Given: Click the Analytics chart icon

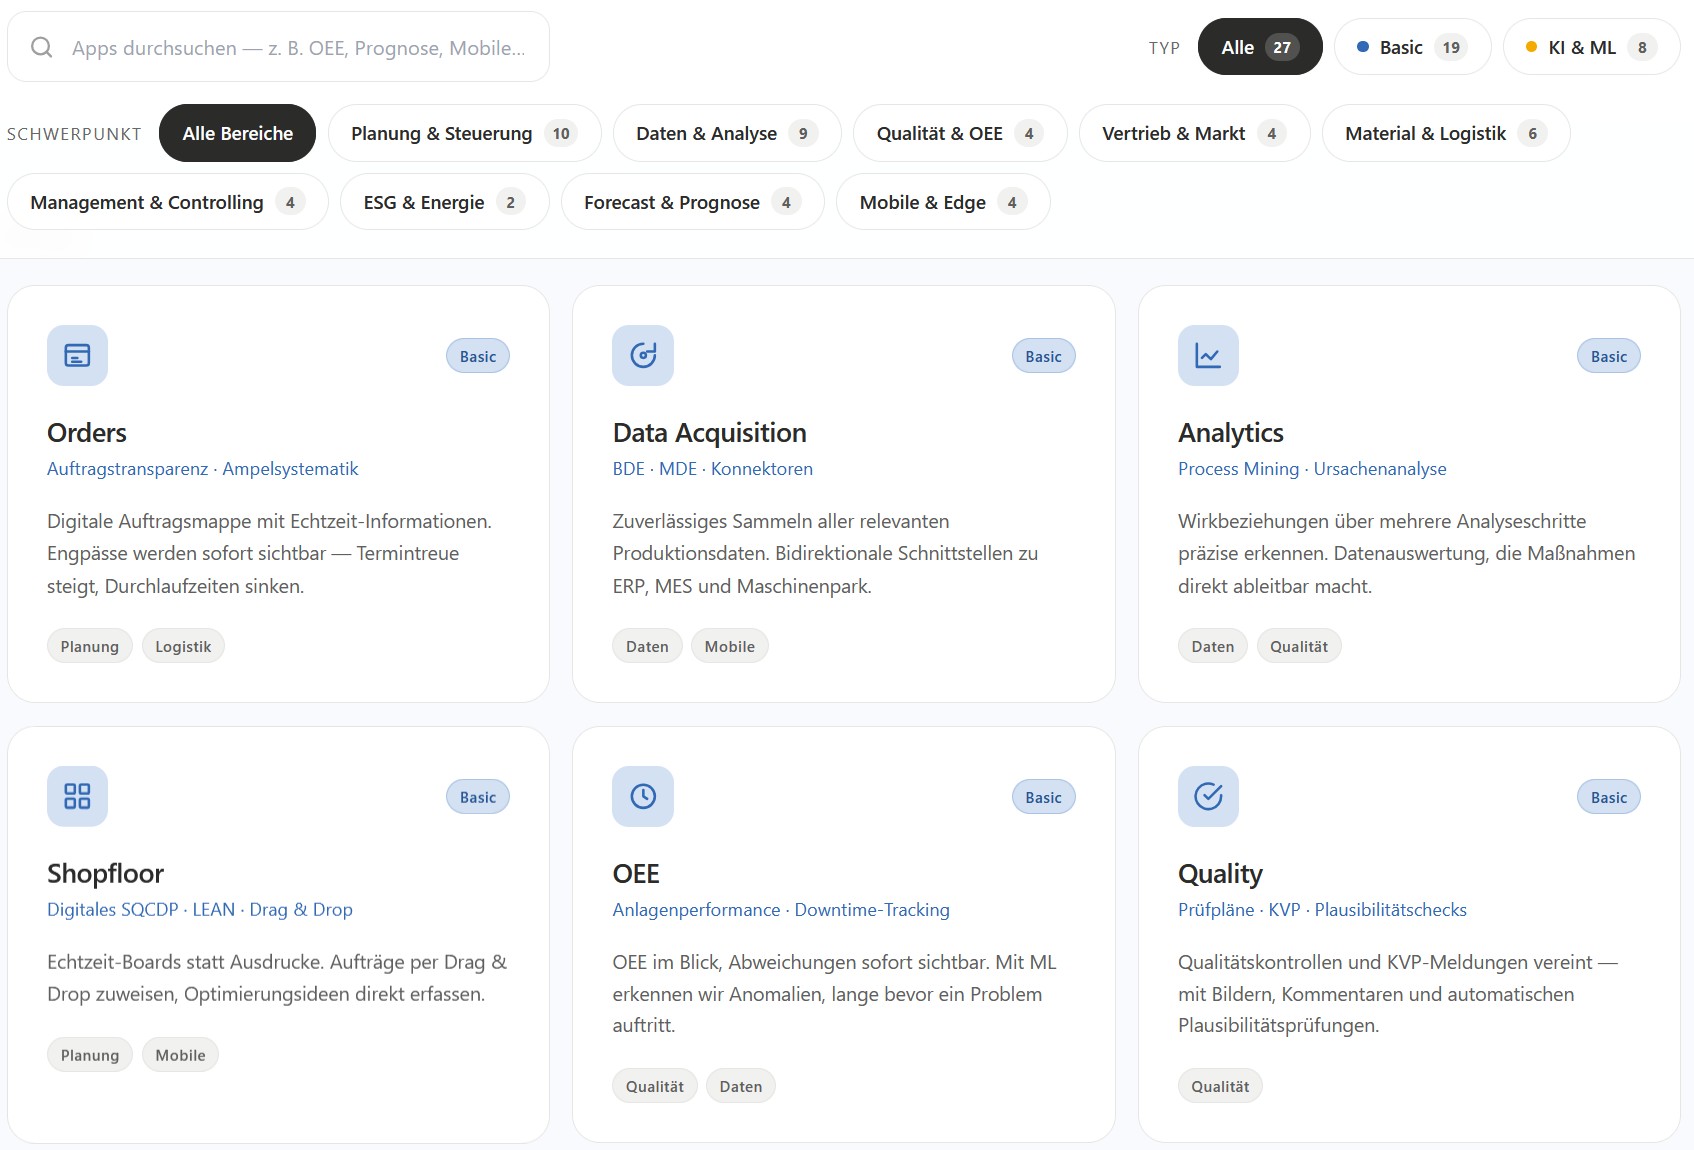Looking at the screenshot, I should tap(1208, 355).
